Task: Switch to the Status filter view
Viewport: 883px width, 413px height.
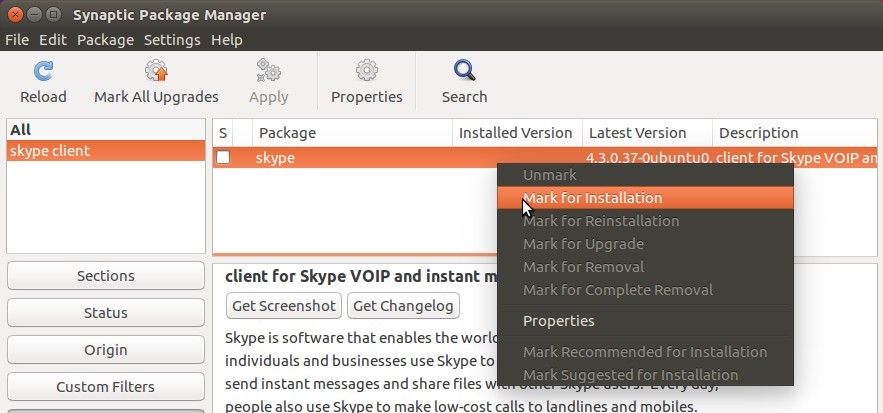Action: pos(106,313)
